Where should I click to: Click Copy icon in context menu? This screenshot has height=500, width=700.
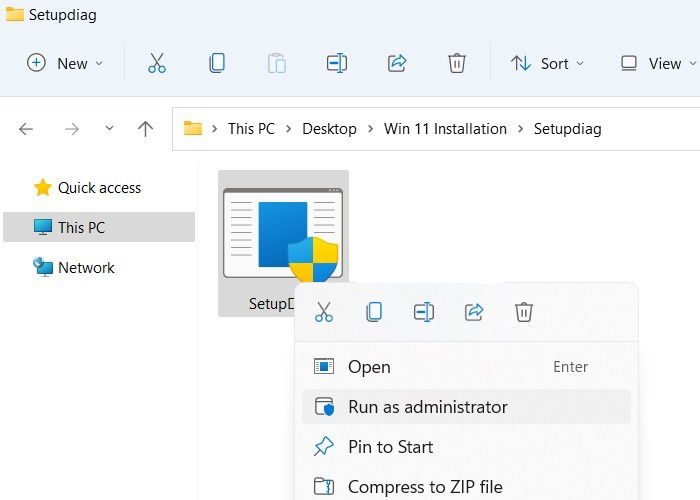[x=374, y=312]
